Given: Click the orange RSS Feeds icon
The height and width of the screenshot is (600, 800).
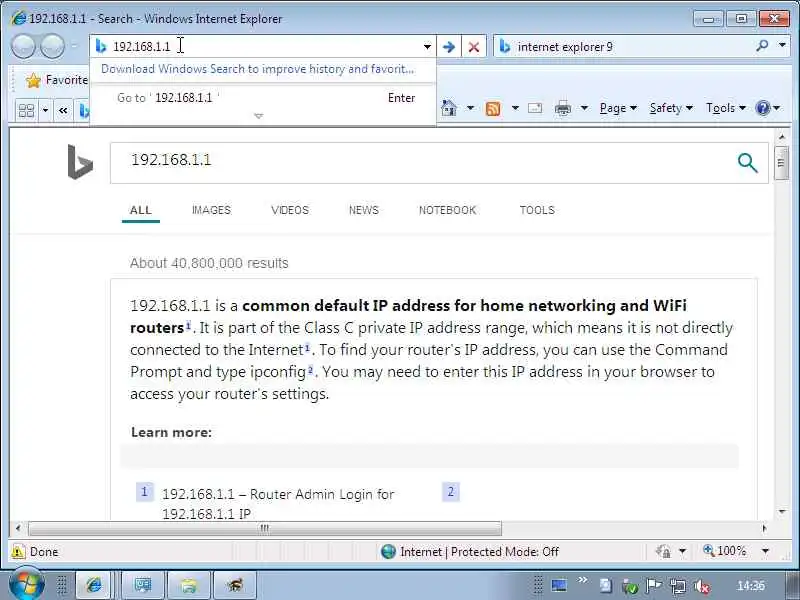Looking at the screenshot, I should 493,108.
